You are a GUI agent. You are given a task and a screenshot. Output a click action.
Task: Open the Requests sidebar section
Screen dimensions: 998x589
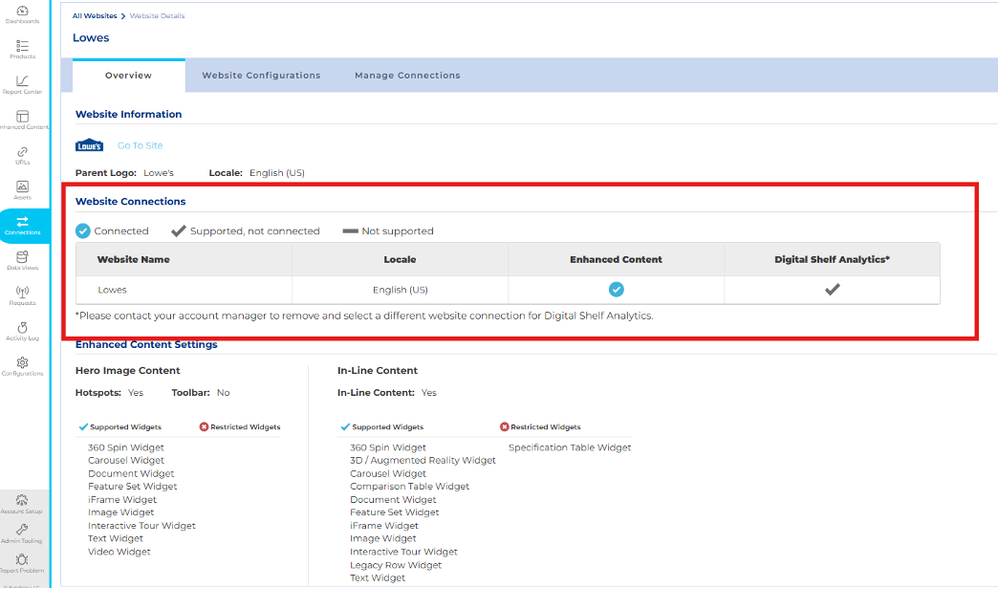(x=22, y=296)
